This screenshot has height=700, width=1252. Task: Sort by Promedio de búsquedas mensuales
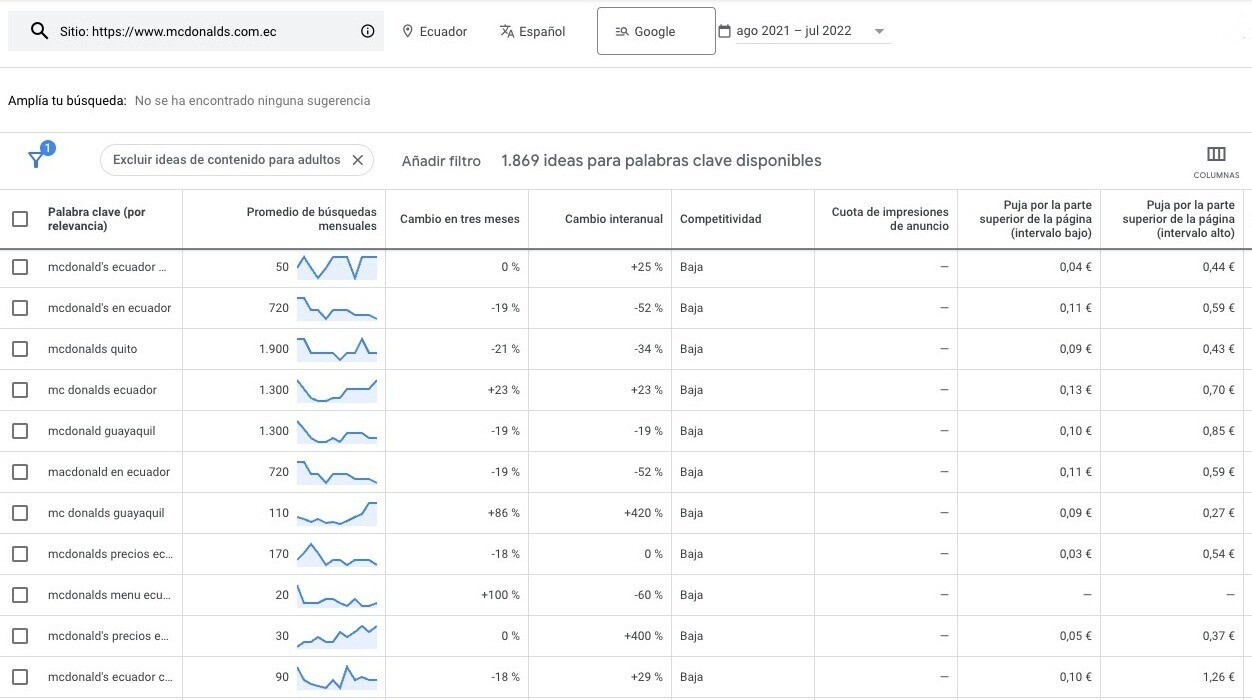312,219
